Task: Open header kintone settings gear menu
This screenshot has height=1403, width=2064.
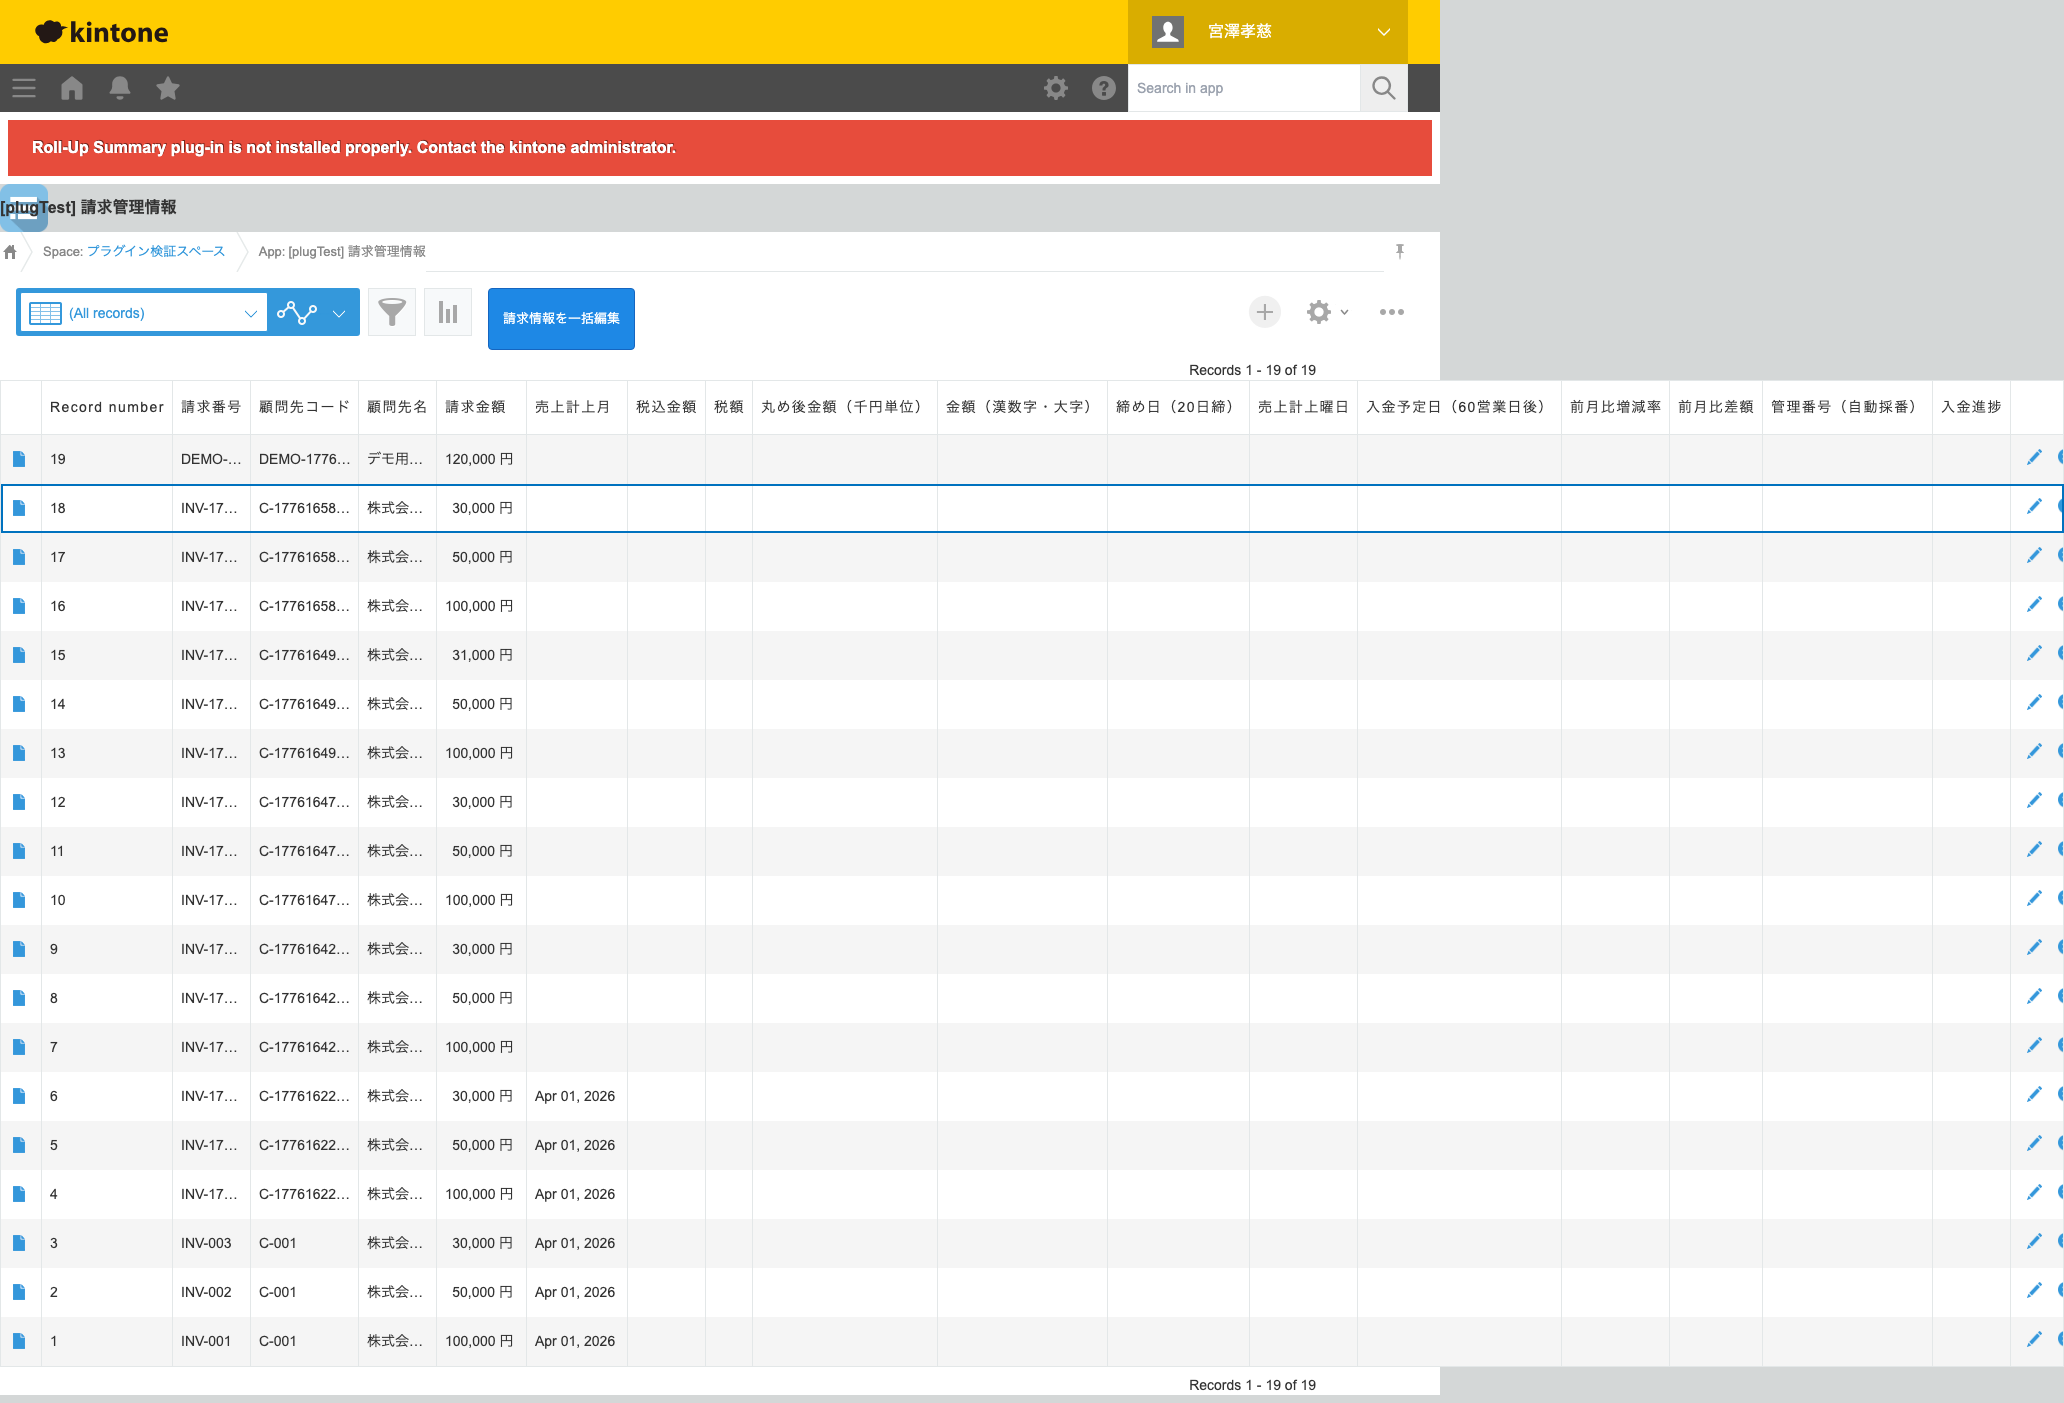Action: [1056, 88]
